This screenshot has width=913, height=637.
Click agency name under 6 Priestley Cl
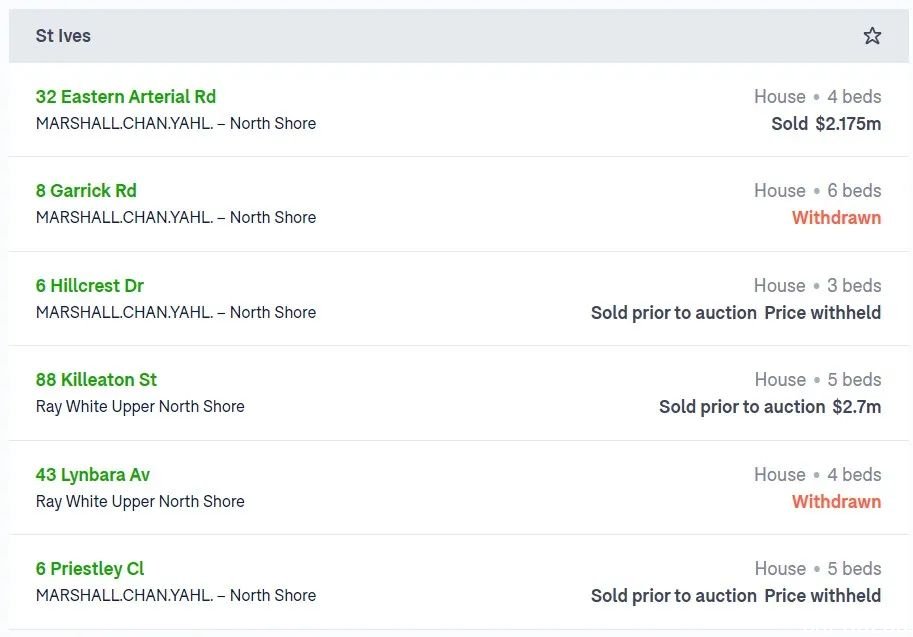point(176,595)
